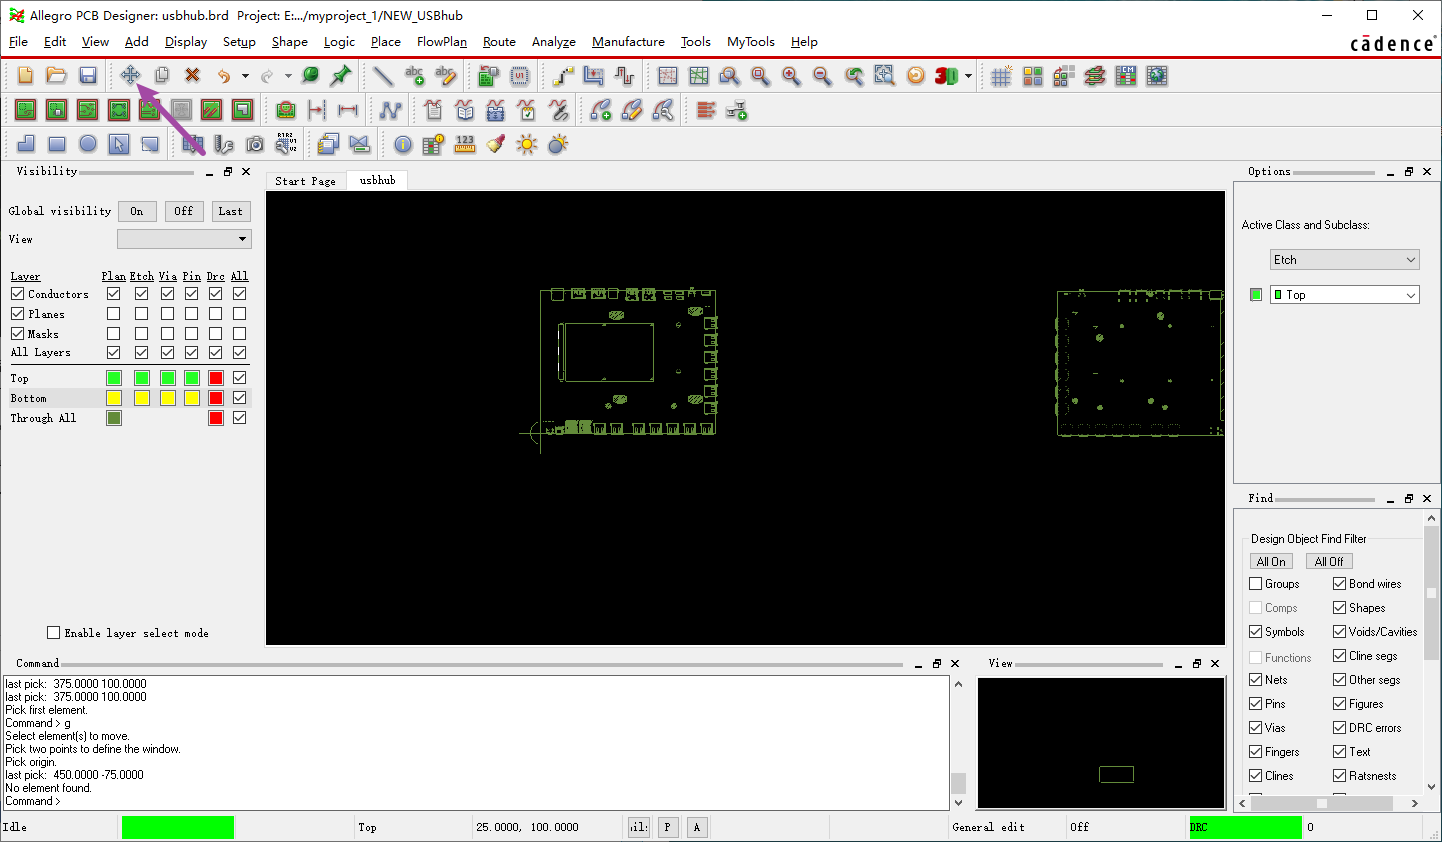Select the Move tool in toolbar
The image size is (1442, 842).
coord(130,75)
